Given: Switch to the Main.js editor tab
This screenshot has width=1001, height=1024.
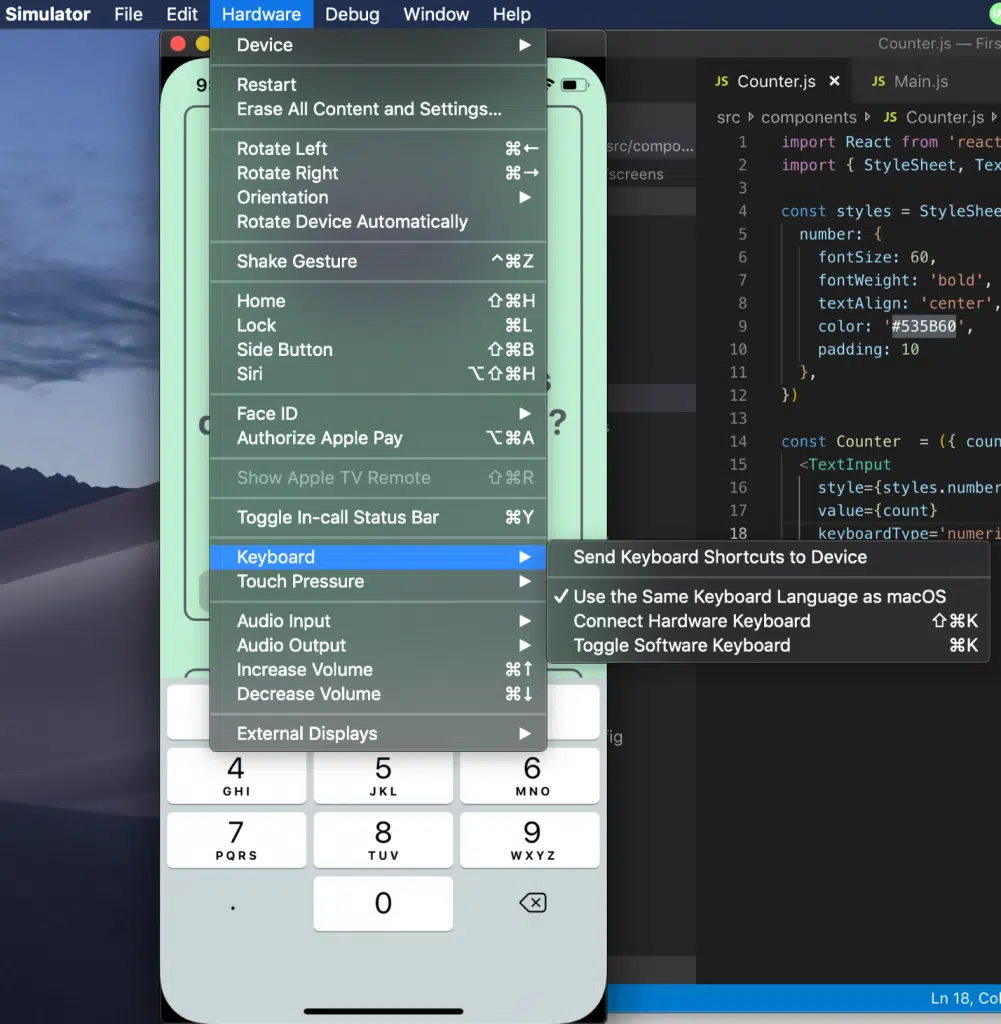Looking at the screenshot, I should point(920,82).
